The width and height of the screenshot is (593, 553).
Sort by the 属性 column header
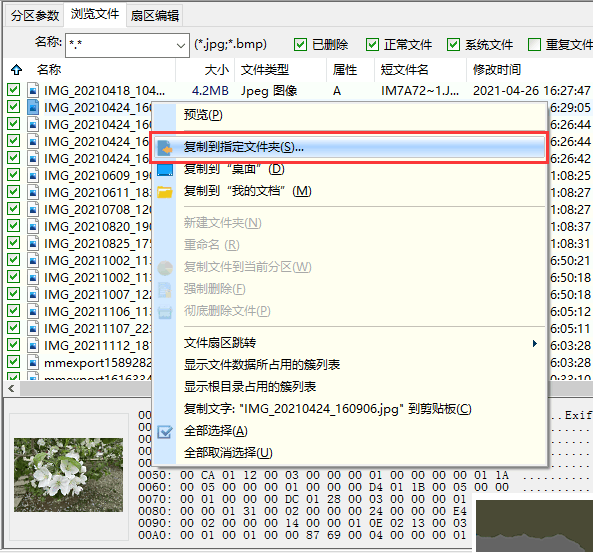(351, 70)
